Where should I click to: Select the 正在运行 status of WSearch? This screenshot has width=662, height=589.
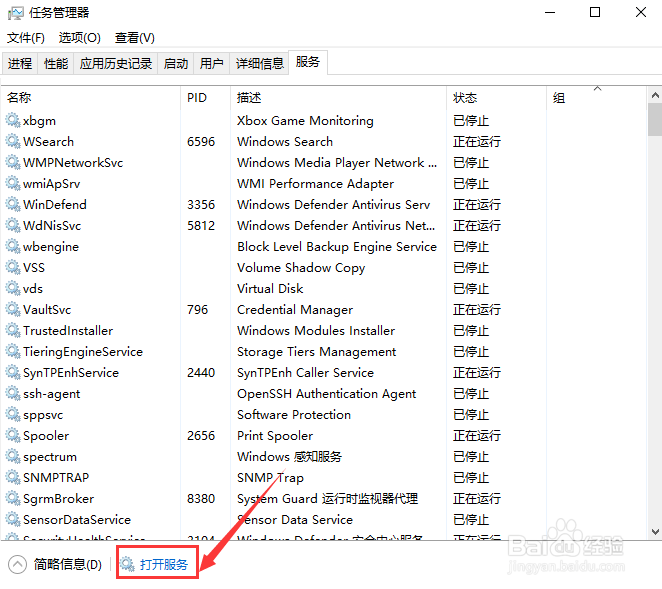477,141
